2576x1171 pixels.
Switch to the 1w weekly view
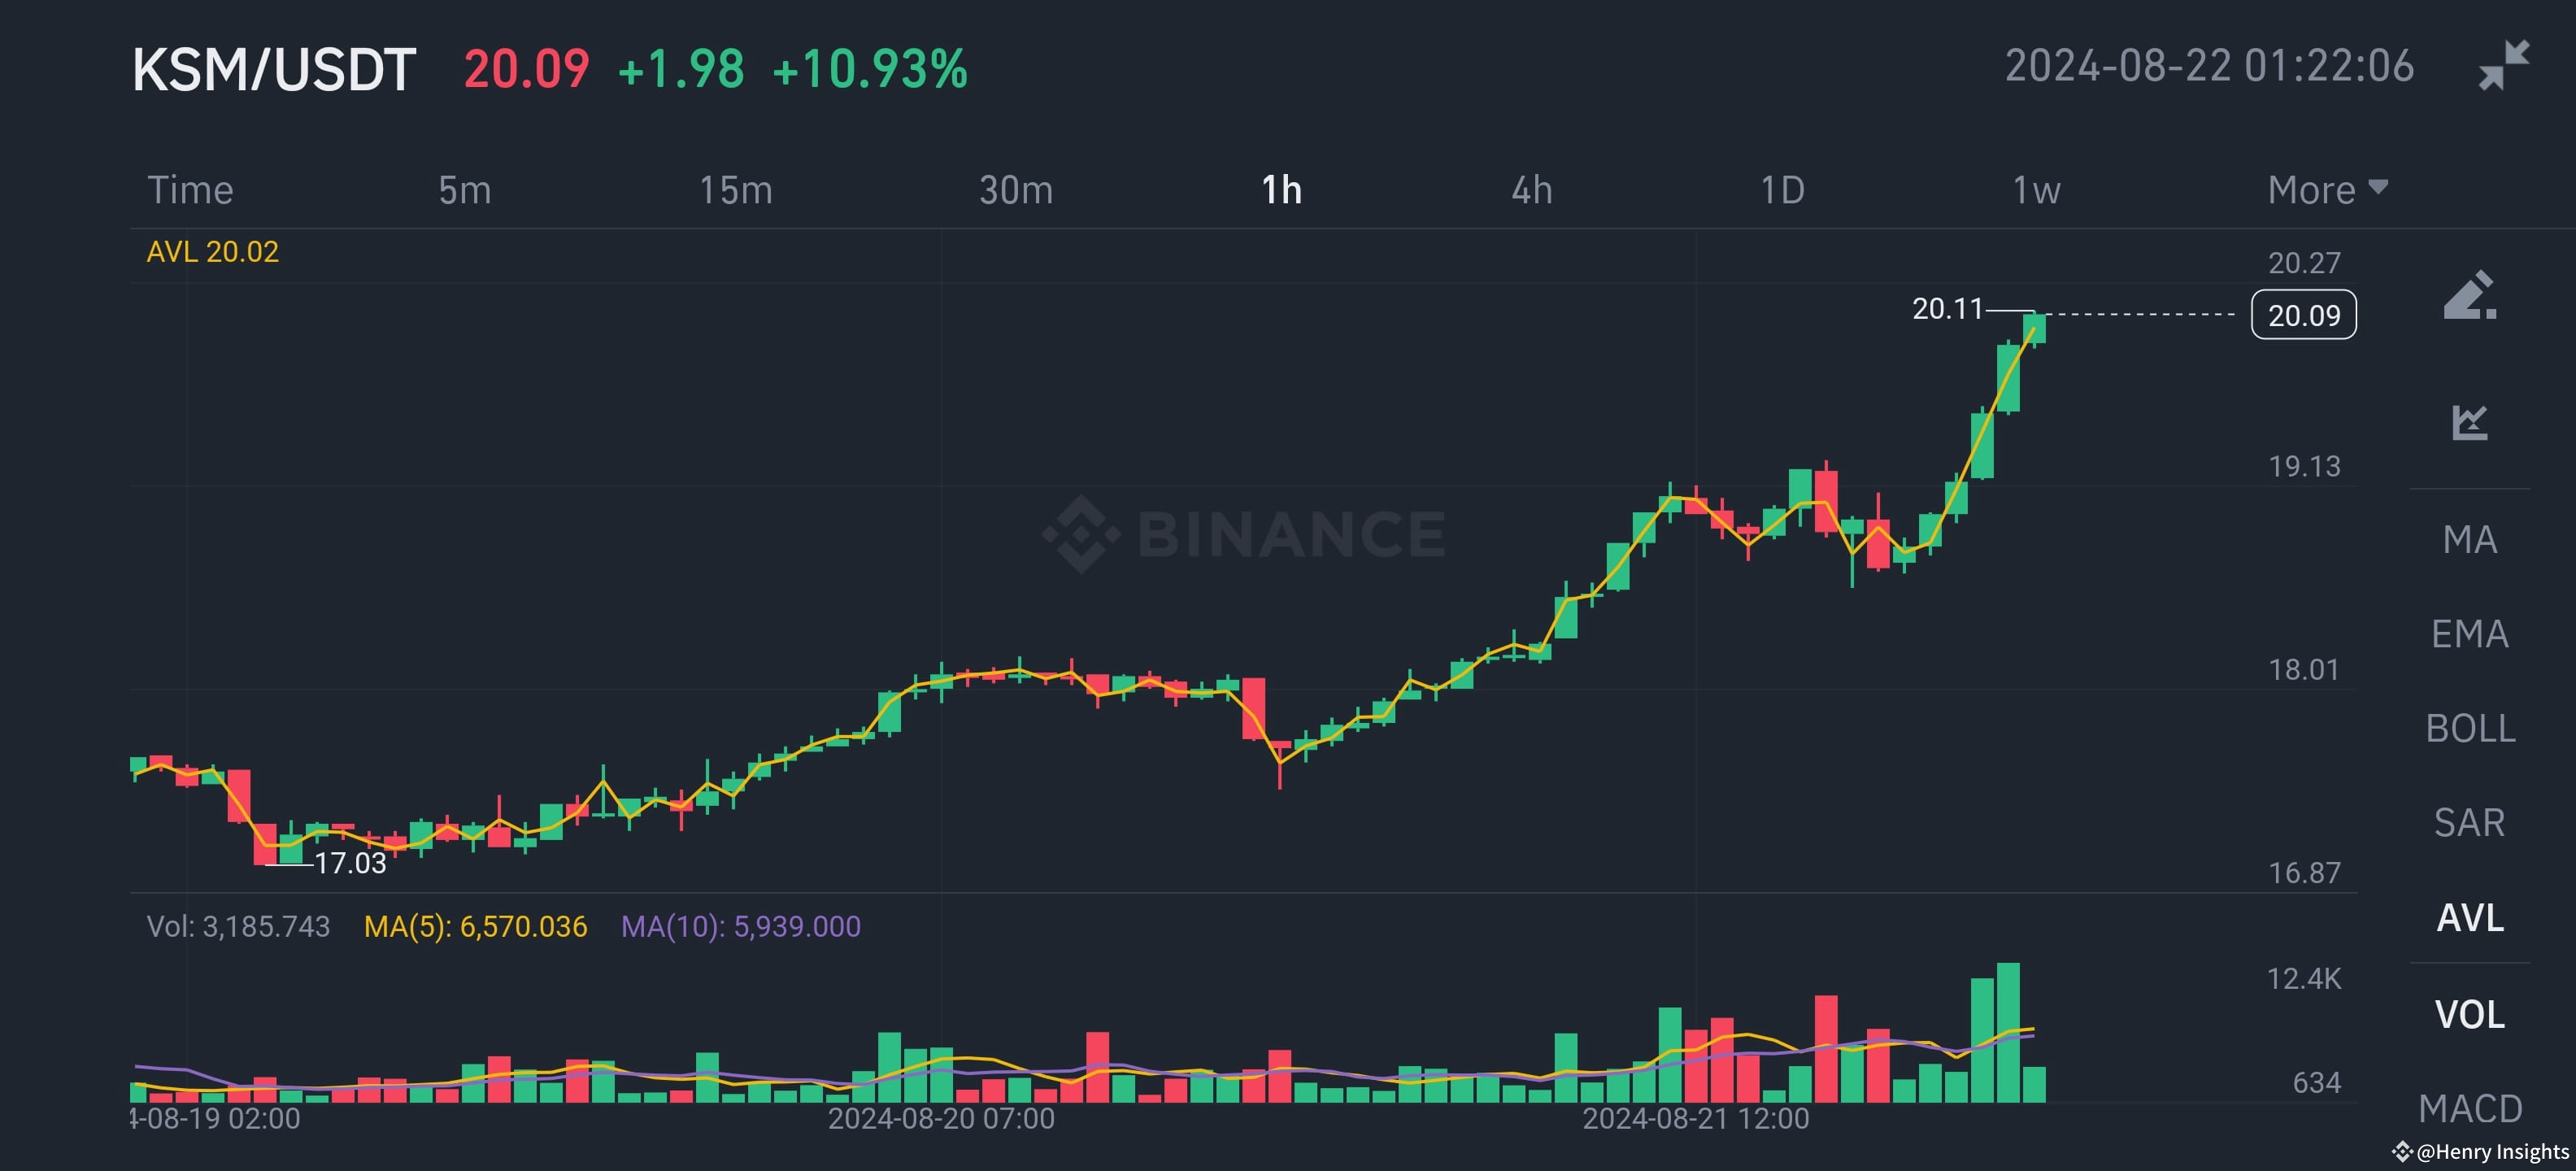[x=2035, y=189]
